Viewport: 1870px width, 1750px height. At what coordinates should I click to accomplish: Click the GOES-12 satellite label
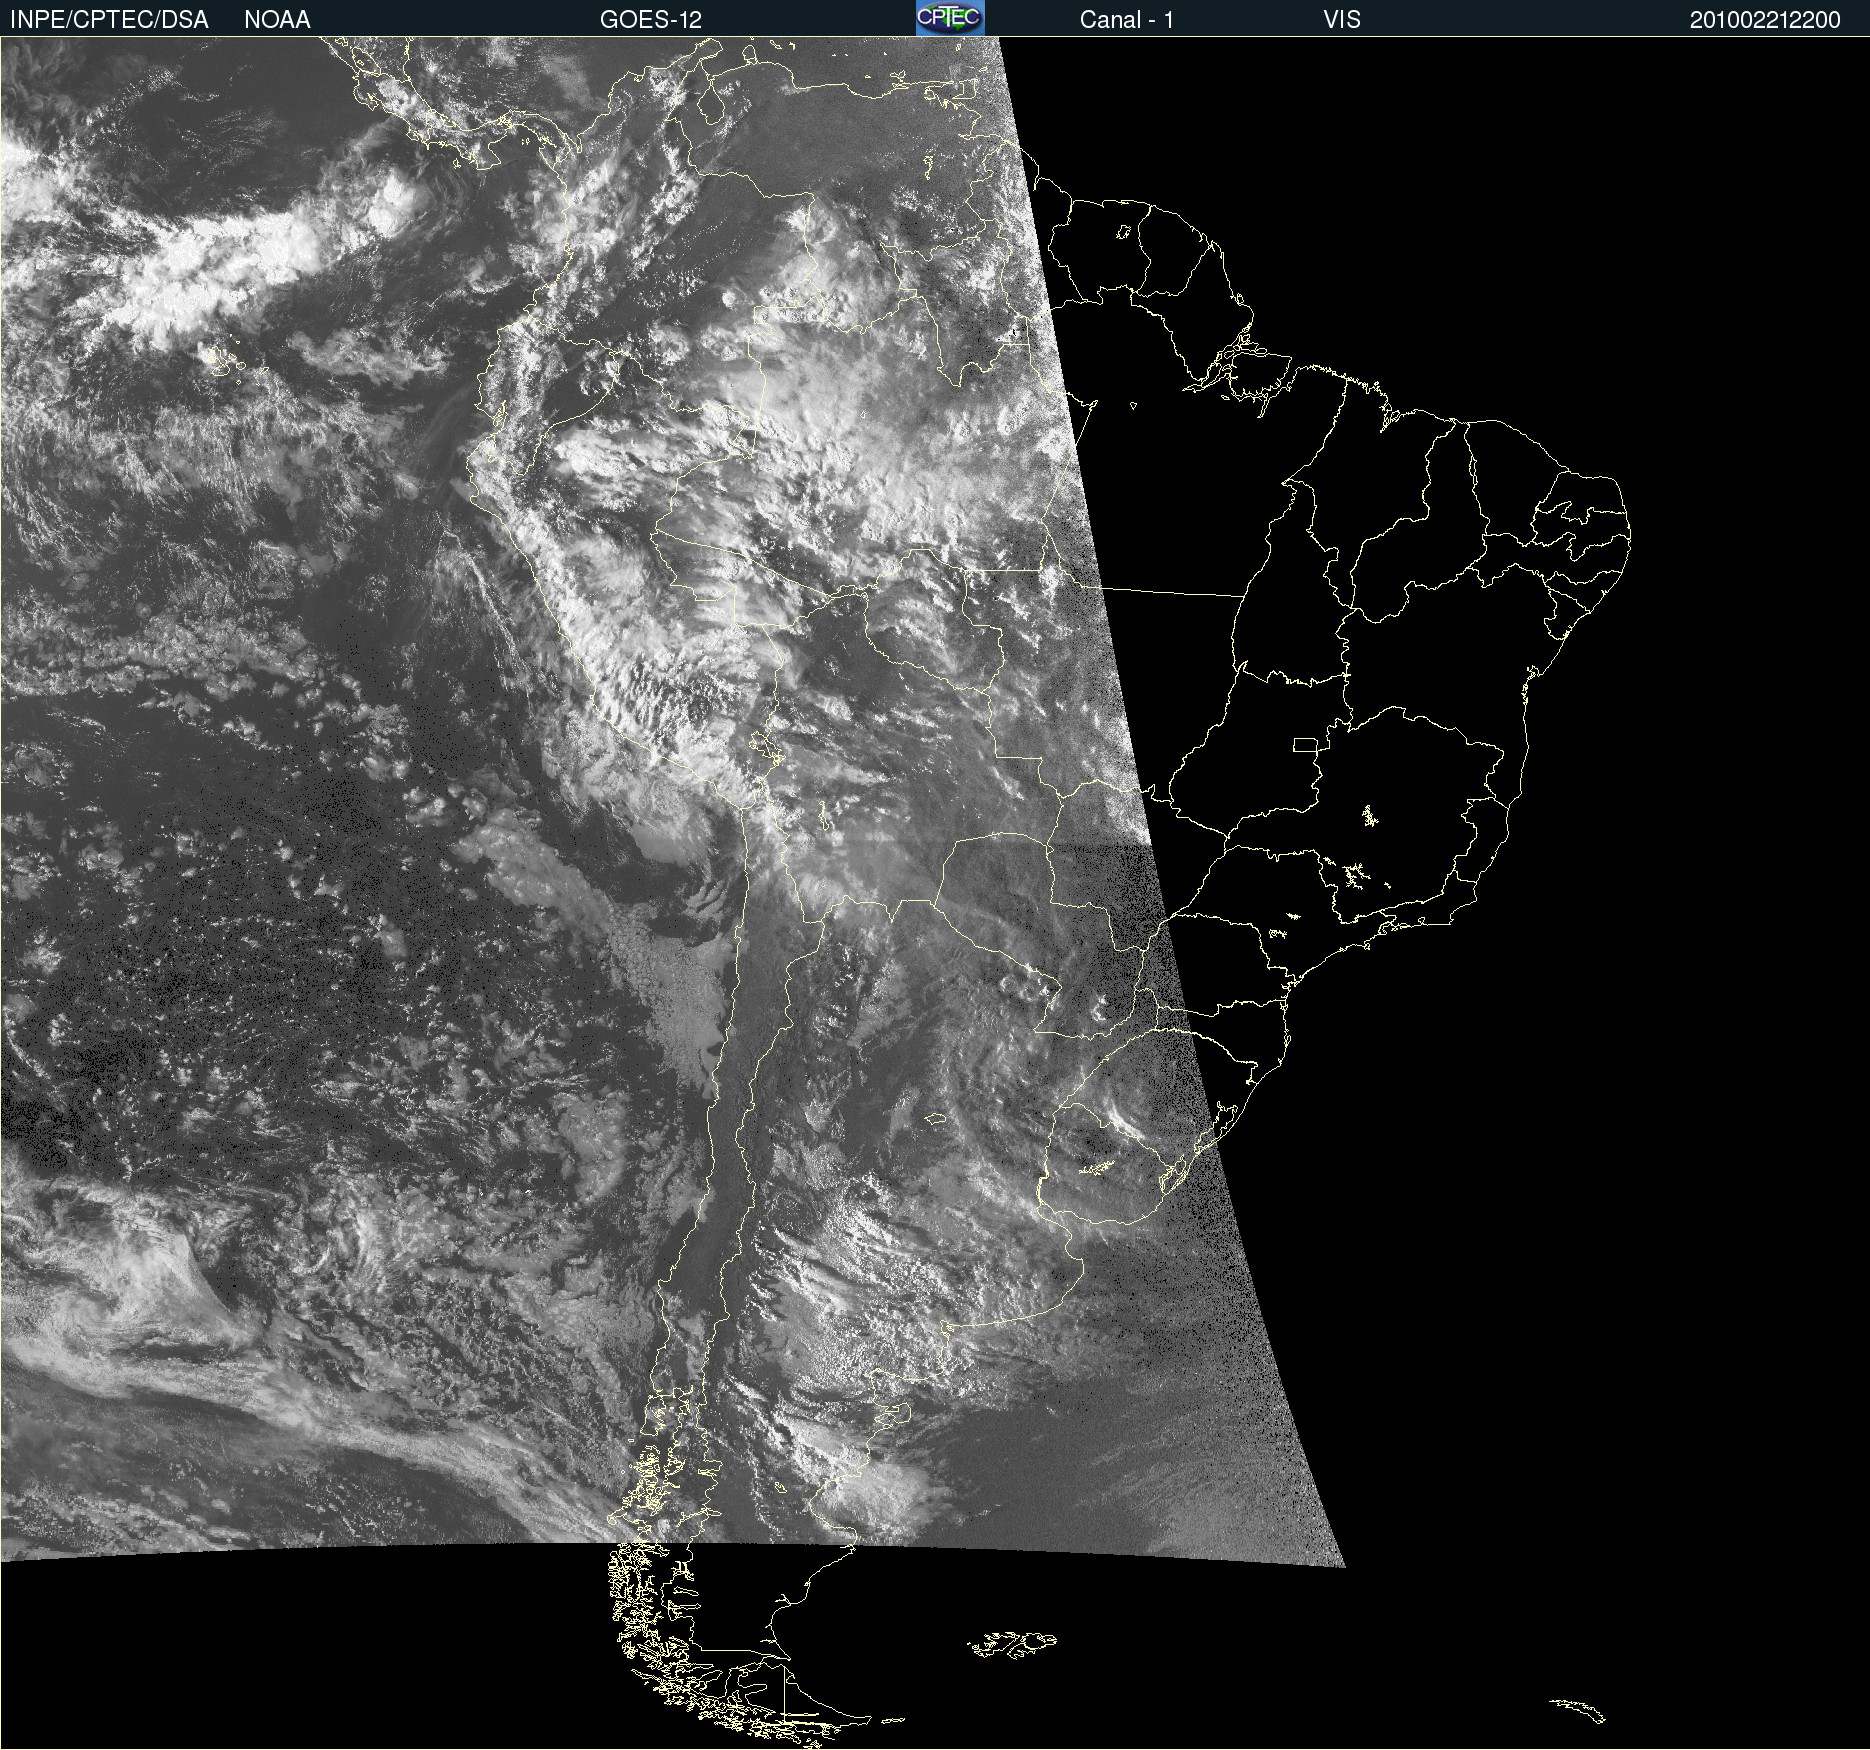click(651, 20)
